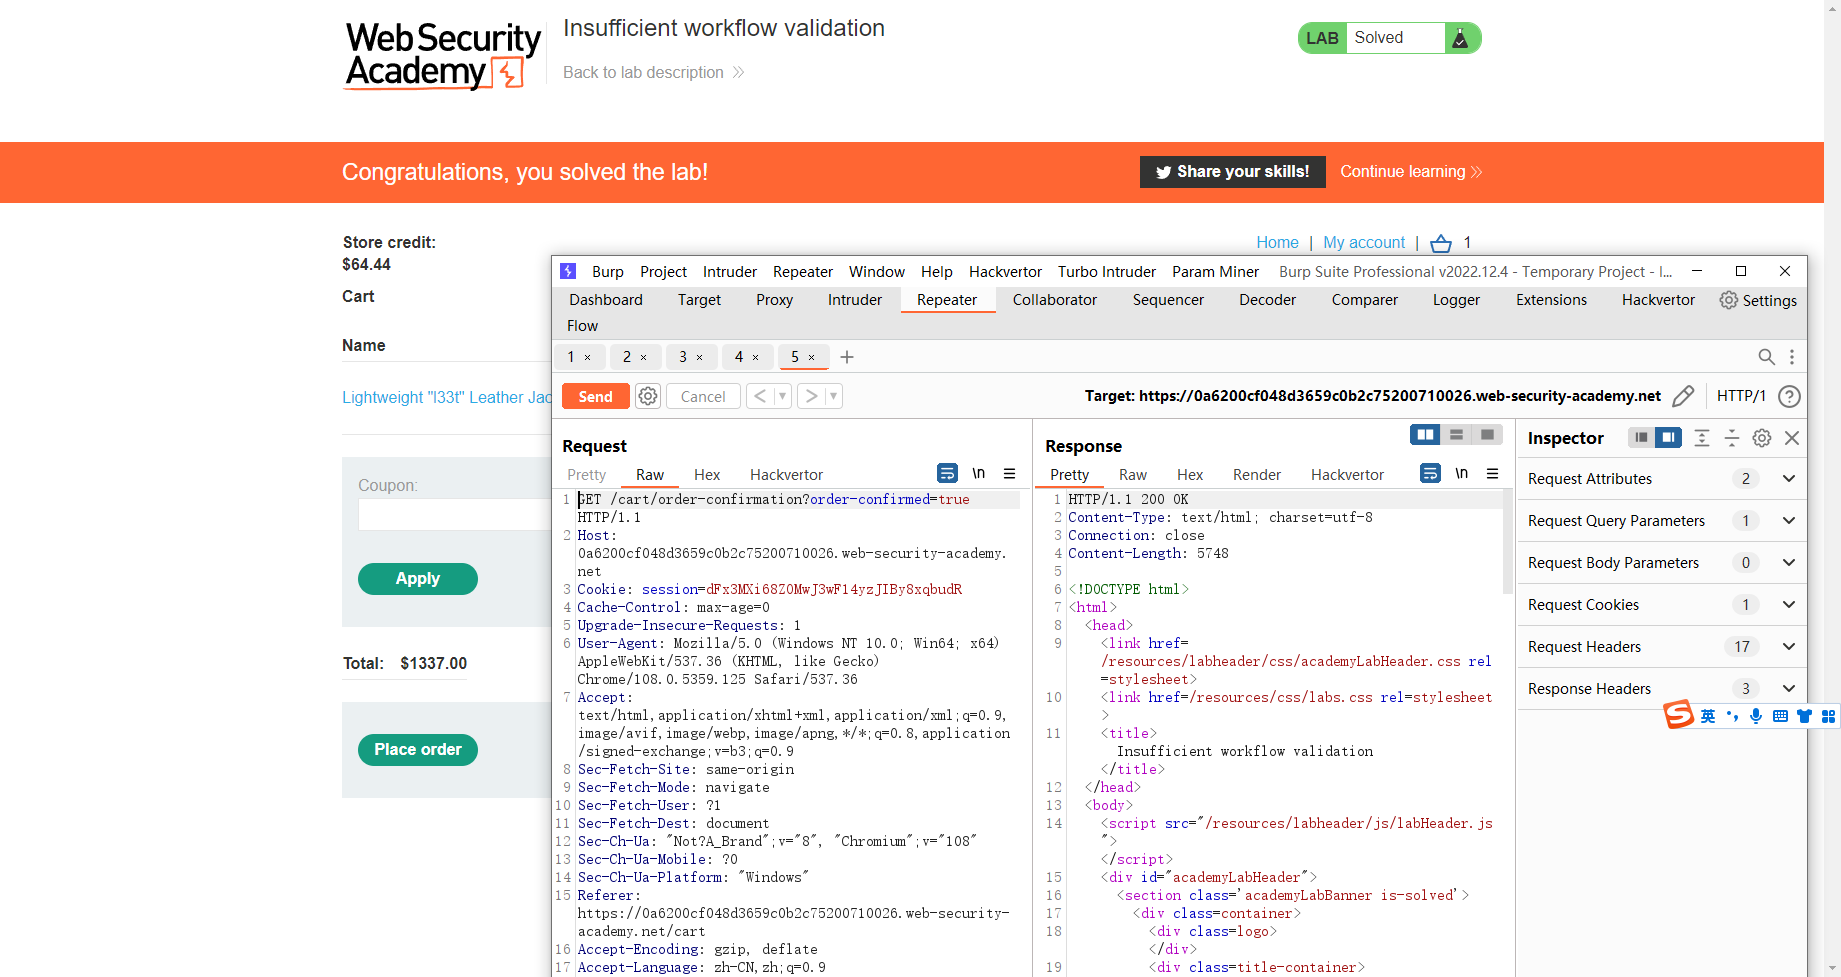Click the Cancel button
The height and width of the screenshot is (977, 1841).
click(x=703, y=396)
